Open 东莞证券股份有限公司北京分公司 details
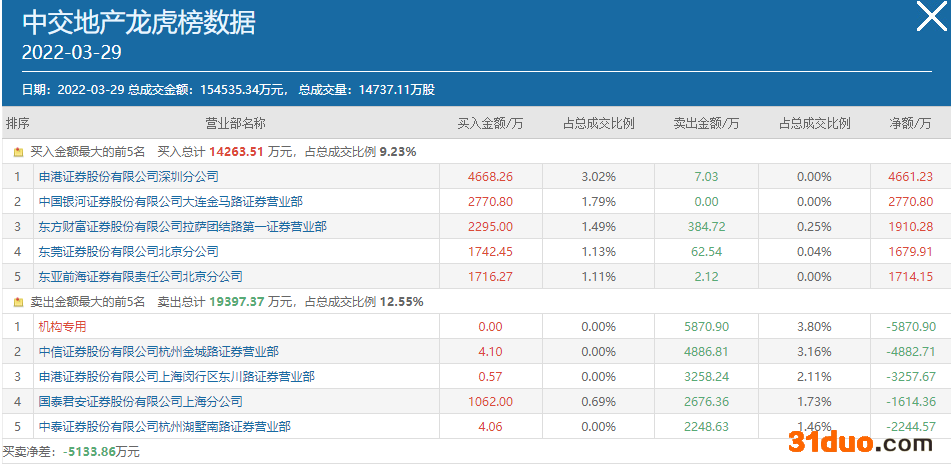The image size is (951, 464). pos(128,252)
